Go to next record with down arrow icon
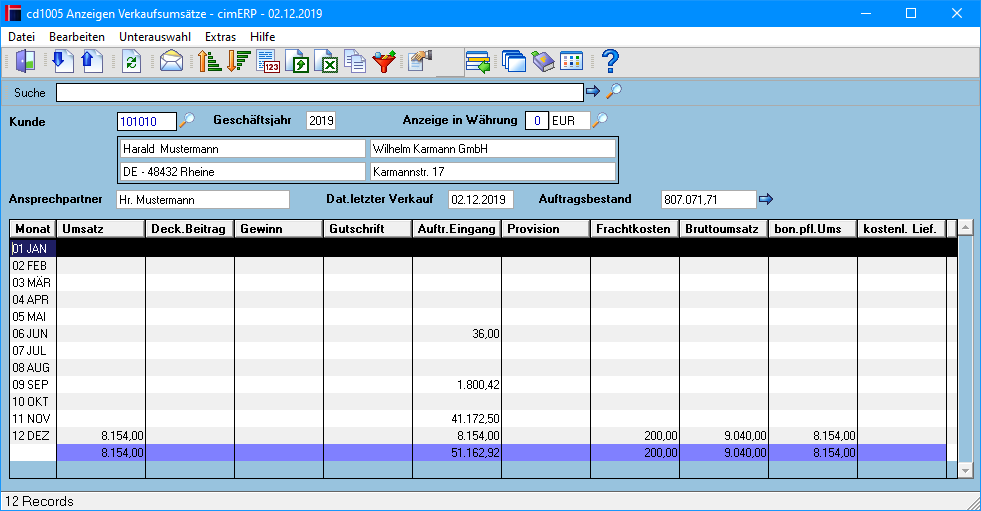Viewport: 981px width, 511px height. click(61, 62)
